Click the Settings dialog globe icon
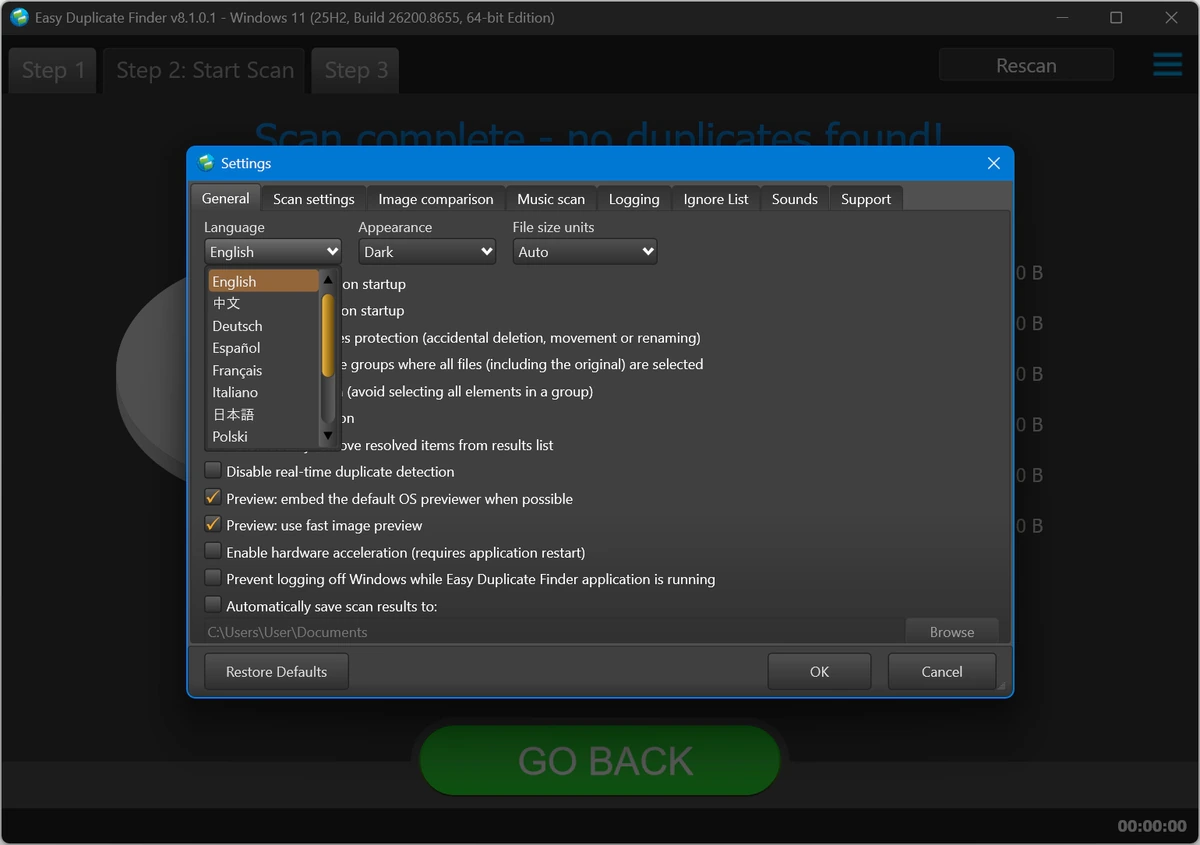The image size is (1200, 845). click(206, 163)
